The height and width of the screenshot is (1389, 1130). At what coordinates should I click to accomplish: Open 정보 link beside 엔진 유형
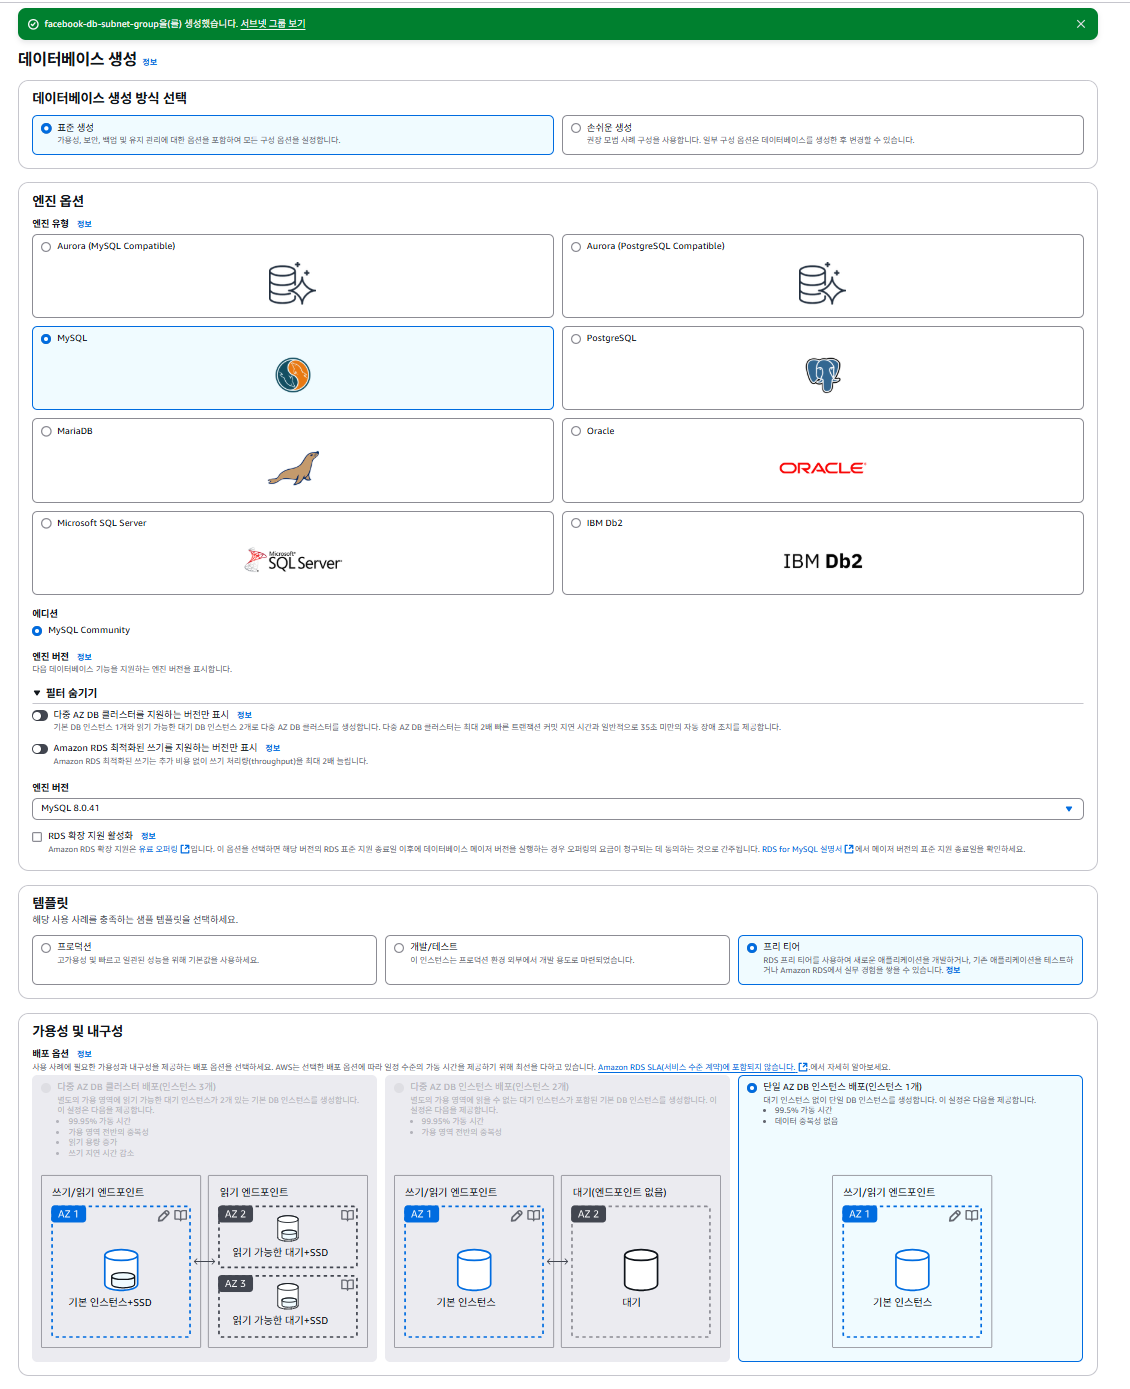coord(84,224)
